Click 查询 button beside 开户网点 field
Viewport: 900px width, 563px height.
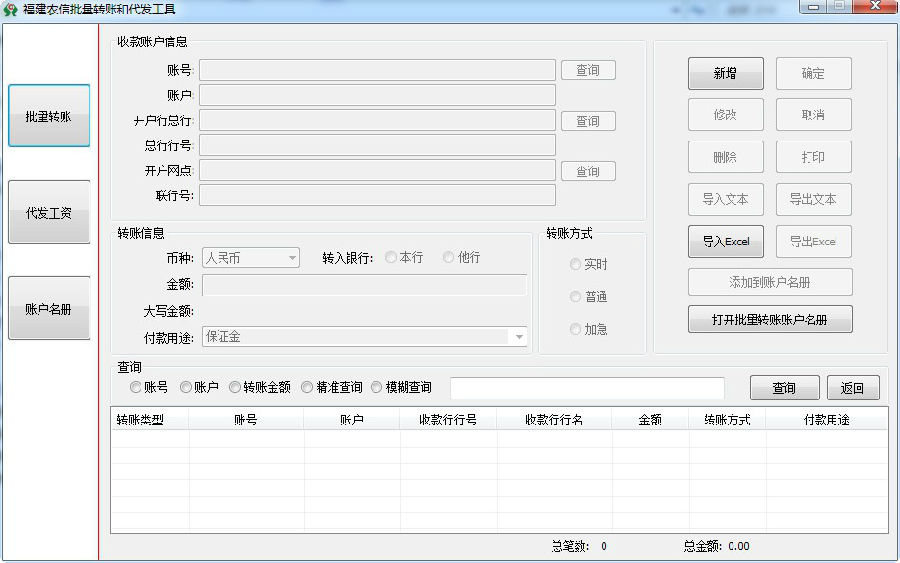pos(588,171)
